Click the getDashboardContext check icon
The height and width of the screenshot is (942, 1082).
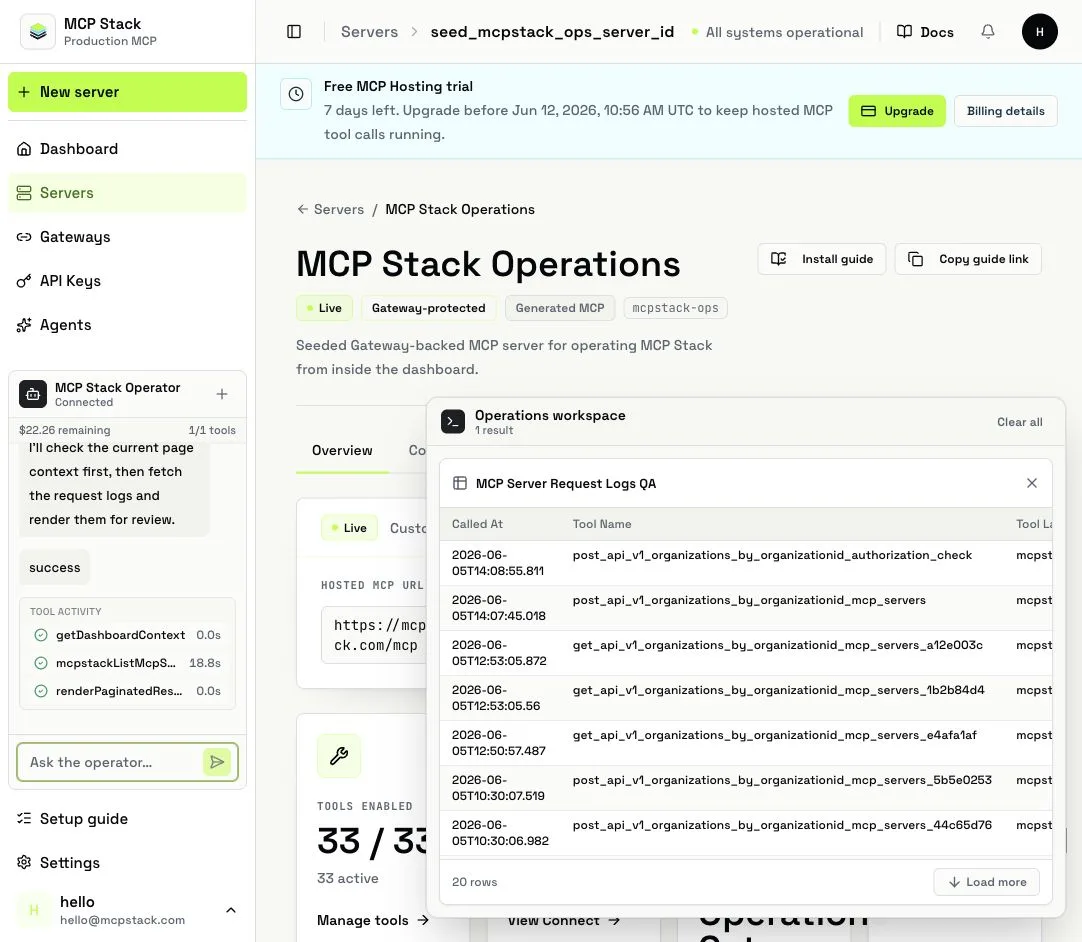(41, 635)
